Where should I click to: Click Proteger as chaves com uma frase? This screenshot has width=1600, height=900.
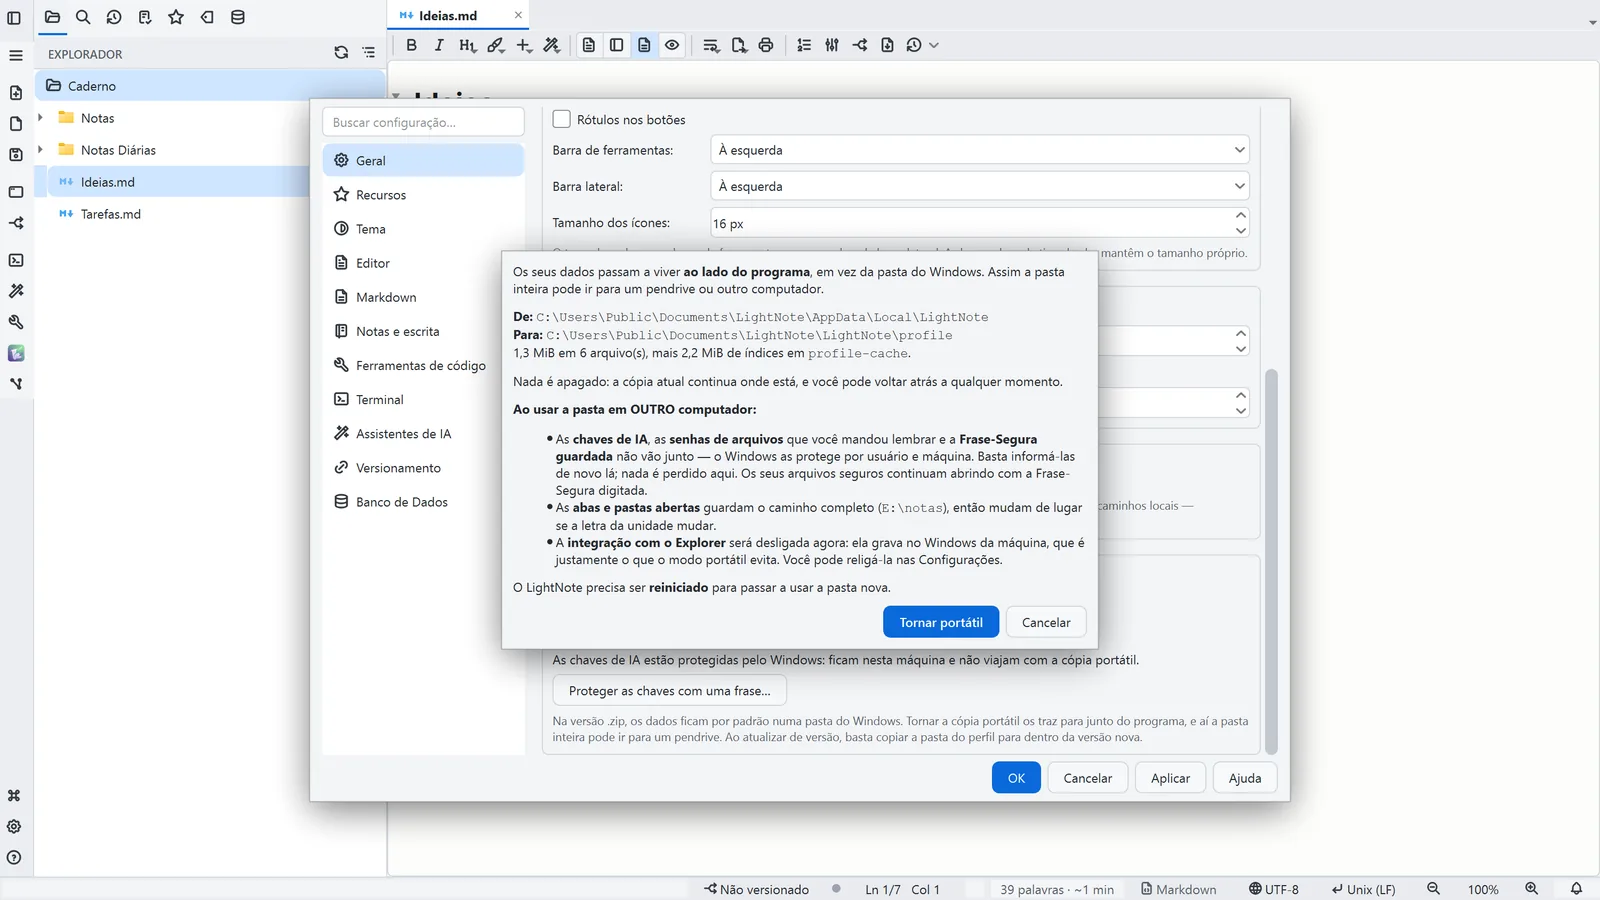[669, 691]
